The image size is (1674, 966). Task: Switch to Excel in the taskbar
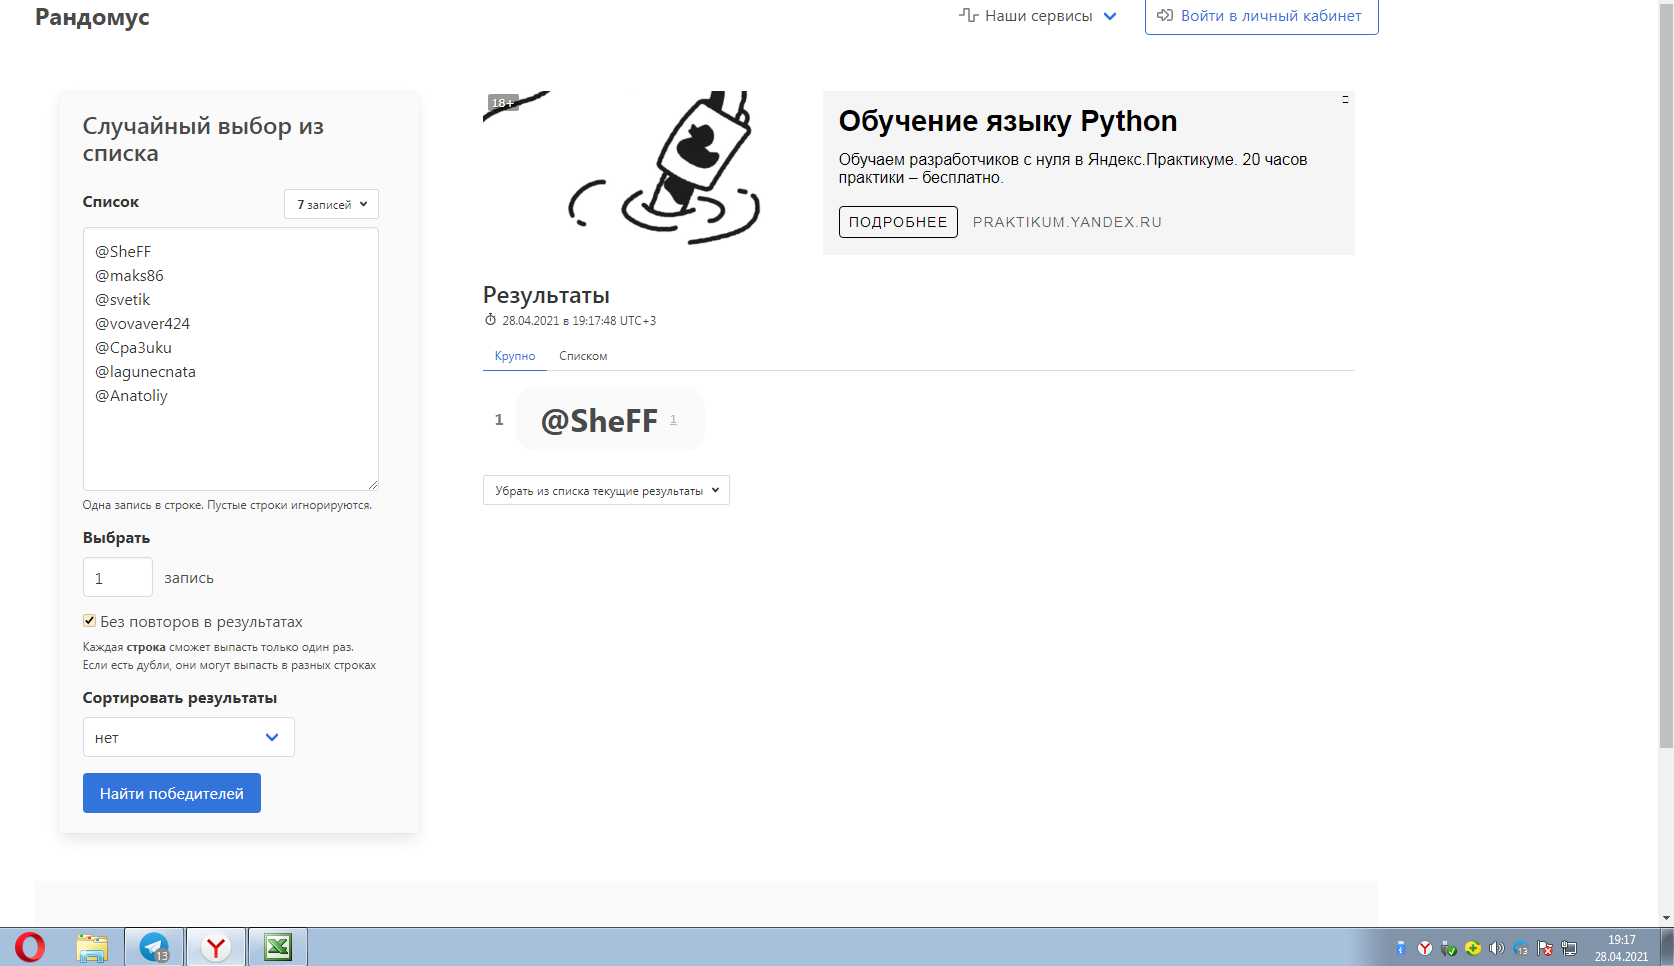277,947
